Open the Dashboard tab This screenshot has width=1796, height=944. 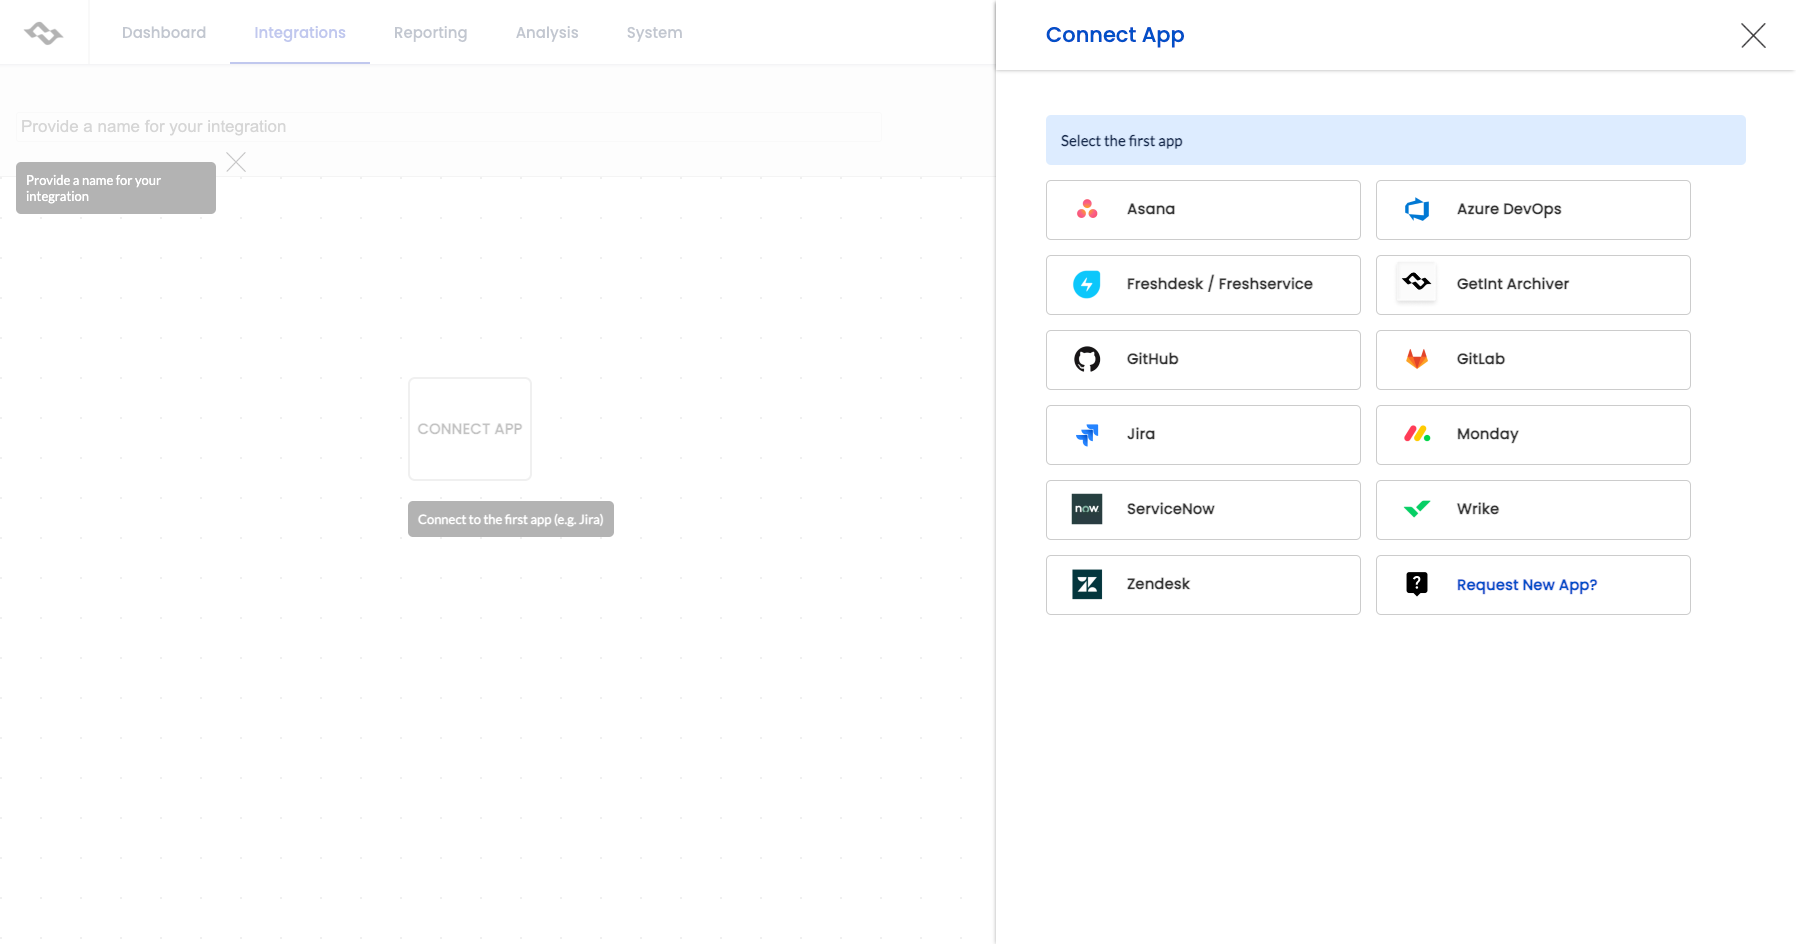click(164, 32)
